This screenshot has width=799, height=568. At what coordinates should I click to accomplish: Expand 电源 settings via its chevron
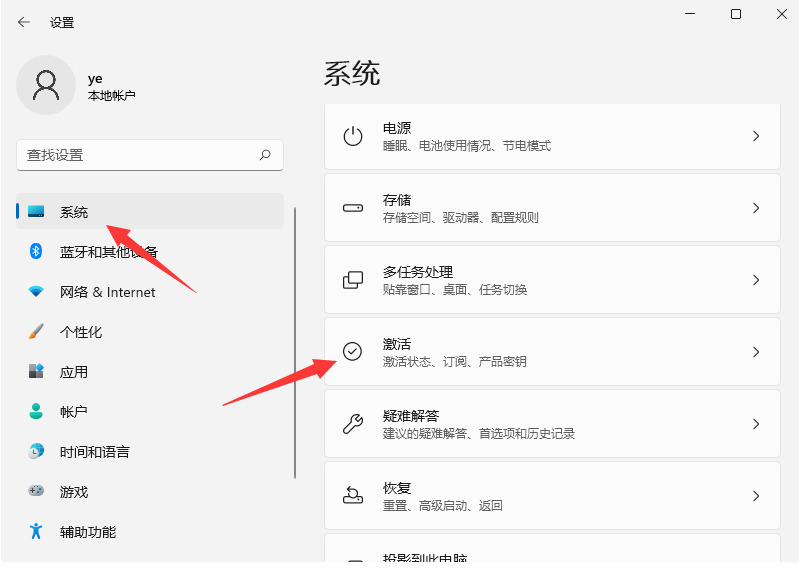pyautogui.click(x=756, y=136)
